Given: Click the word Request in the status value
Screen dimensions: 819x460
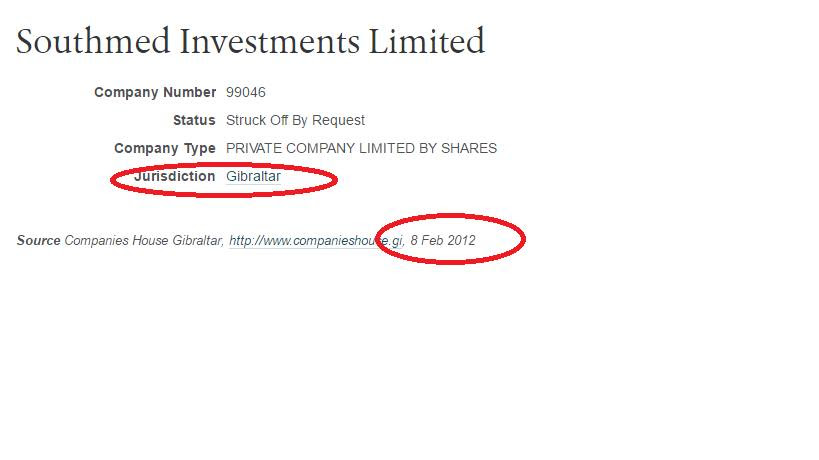Looking at the screenshot, I should pyautogui.click(x=338, y=121).
